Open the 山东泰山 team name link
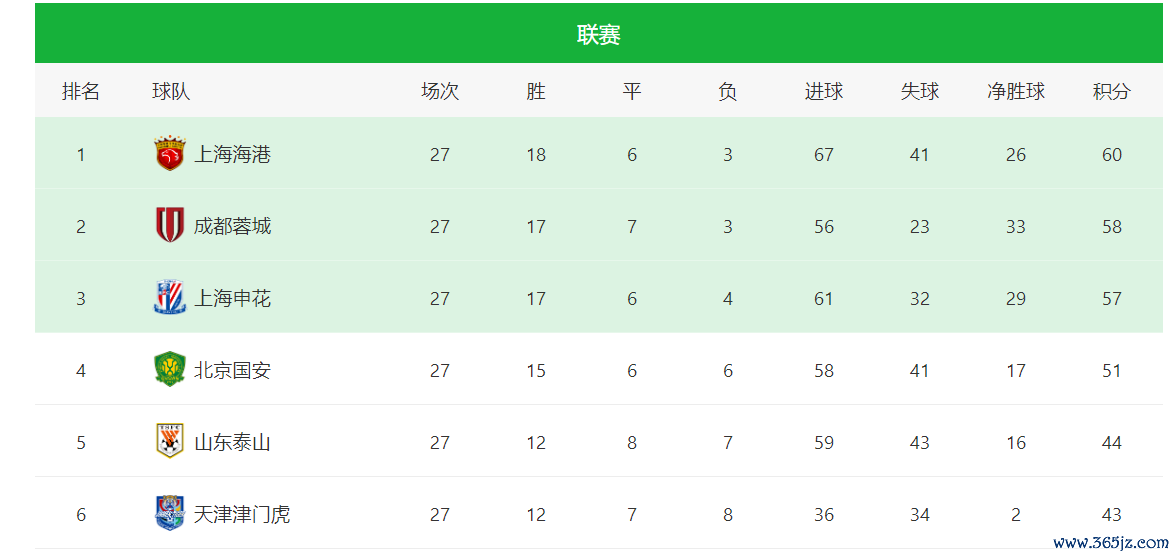Viewport: 1176px width, 558px height. [x=232, y=443]
